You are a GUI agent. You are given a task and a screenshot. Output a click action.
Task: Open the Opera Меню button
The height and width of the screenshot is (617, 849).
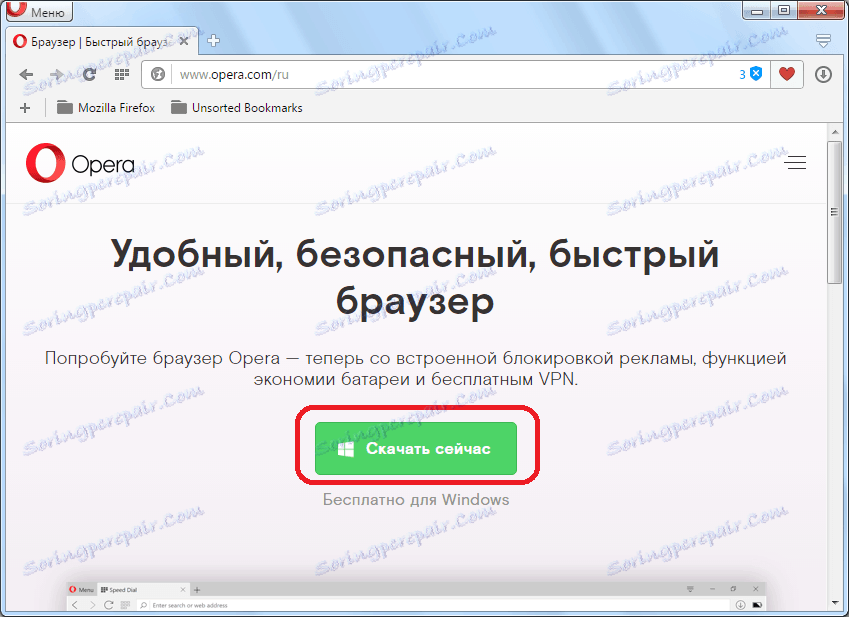coord(39,11)
